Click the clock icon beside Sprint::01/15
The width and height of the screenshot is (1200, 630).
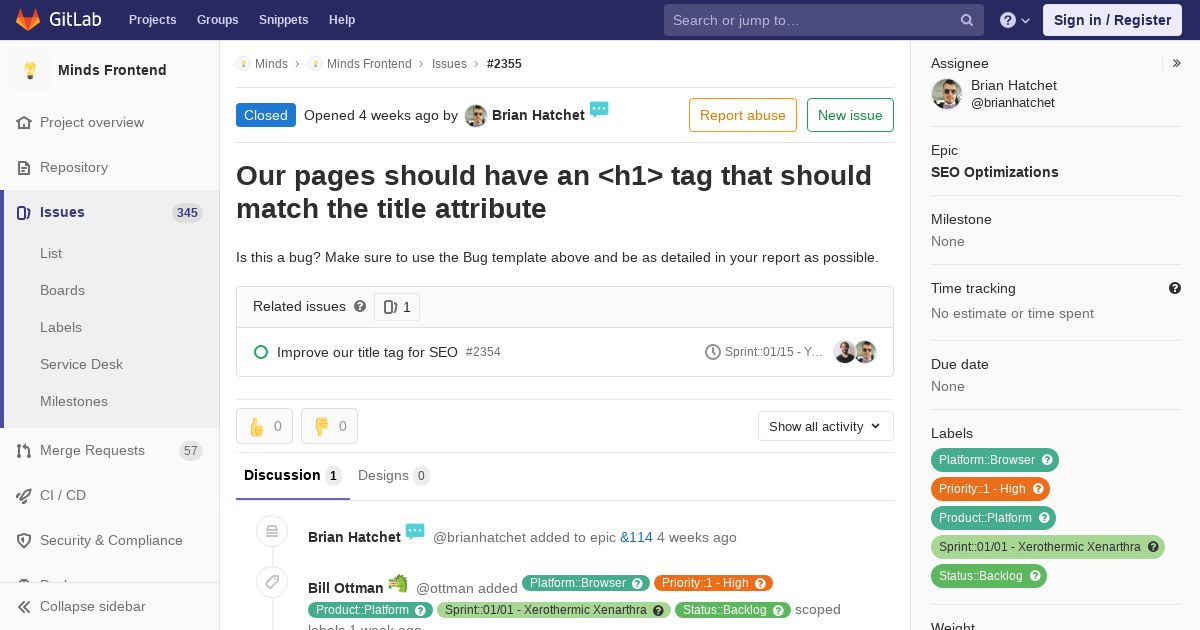click(x=713, y=352)
